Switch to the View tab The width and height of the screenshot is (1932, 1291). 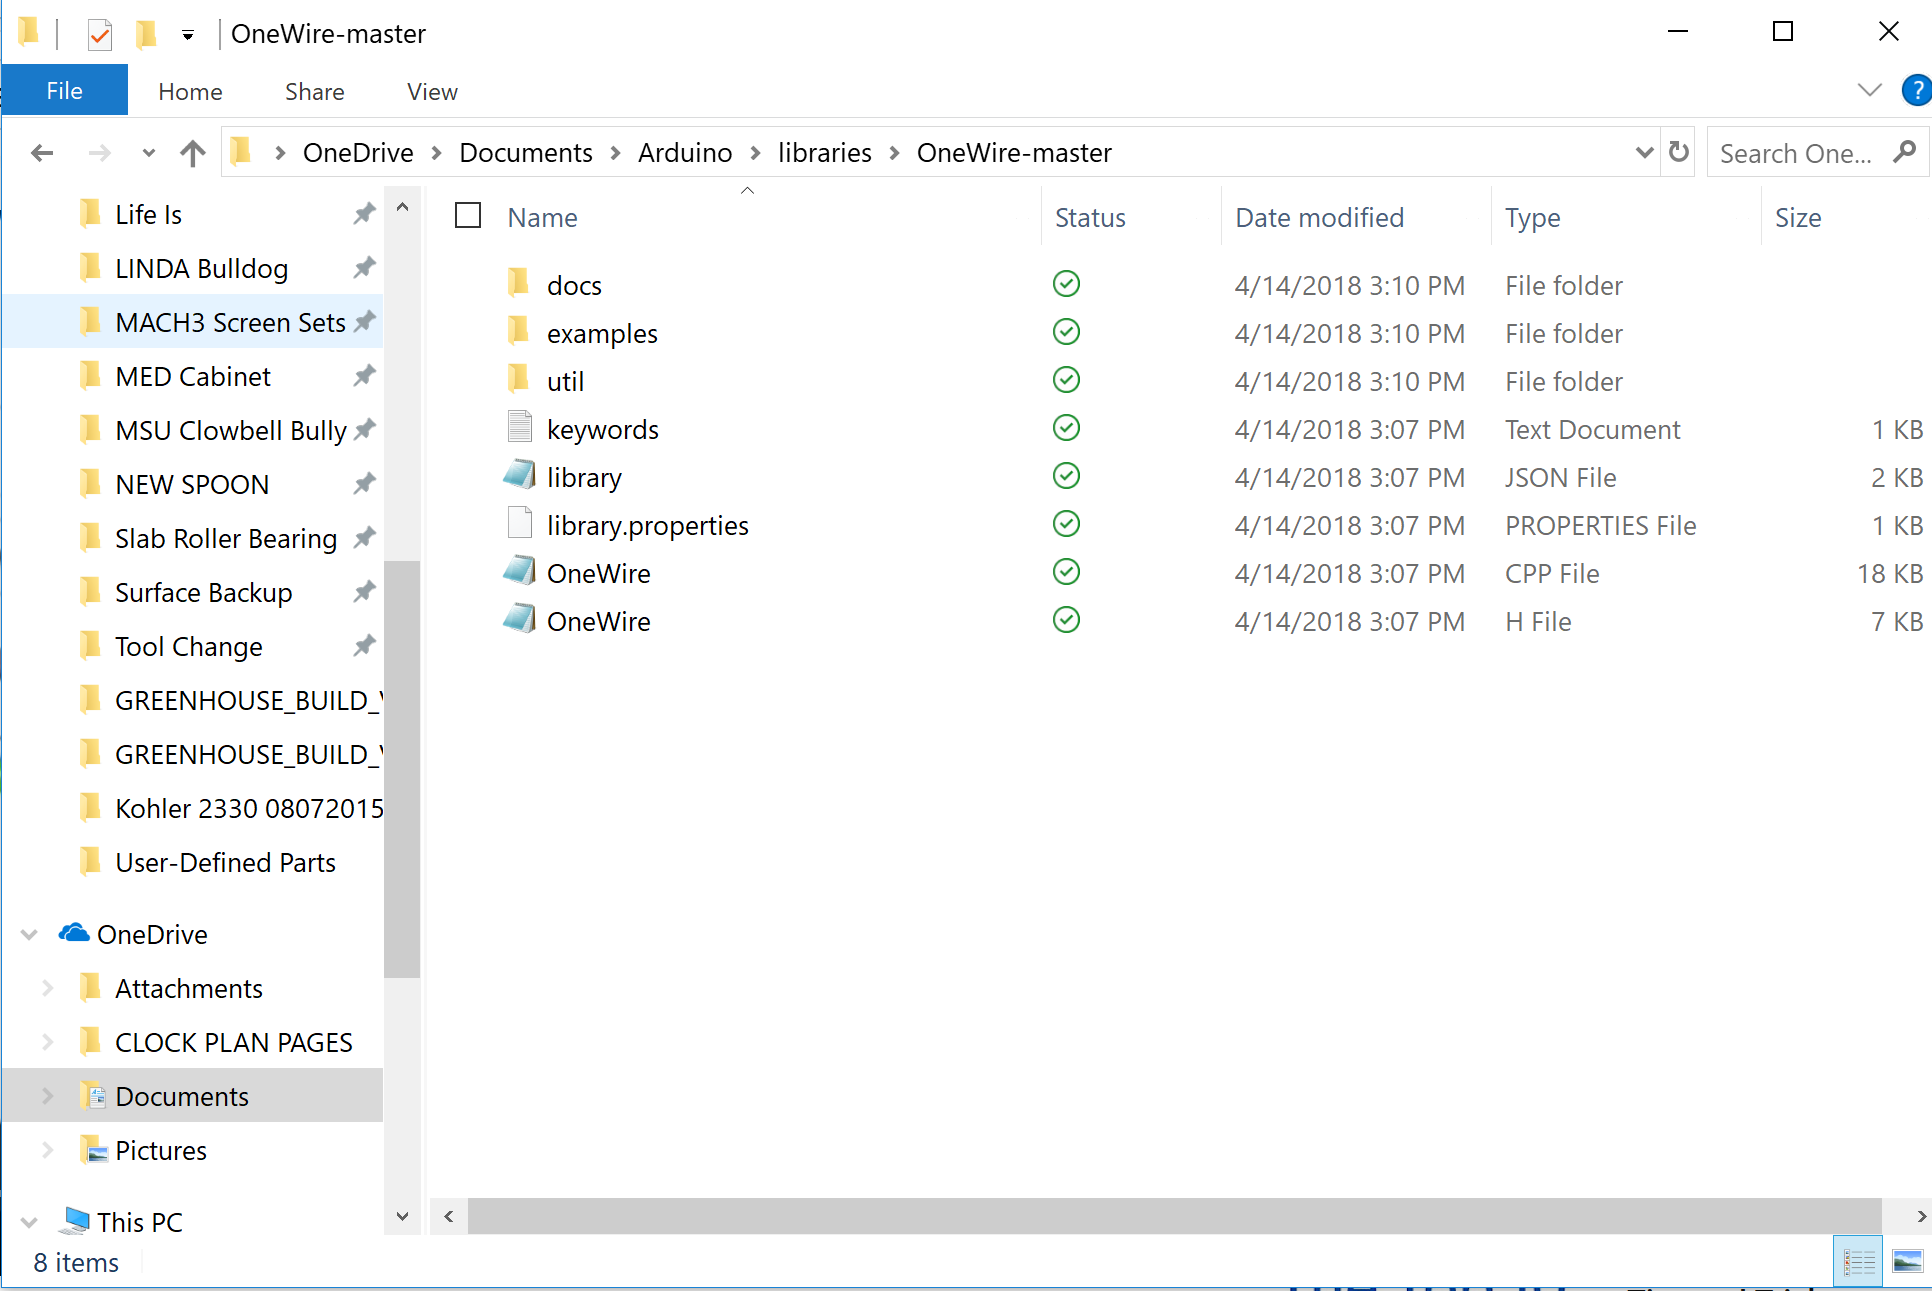tap(431, 91)
